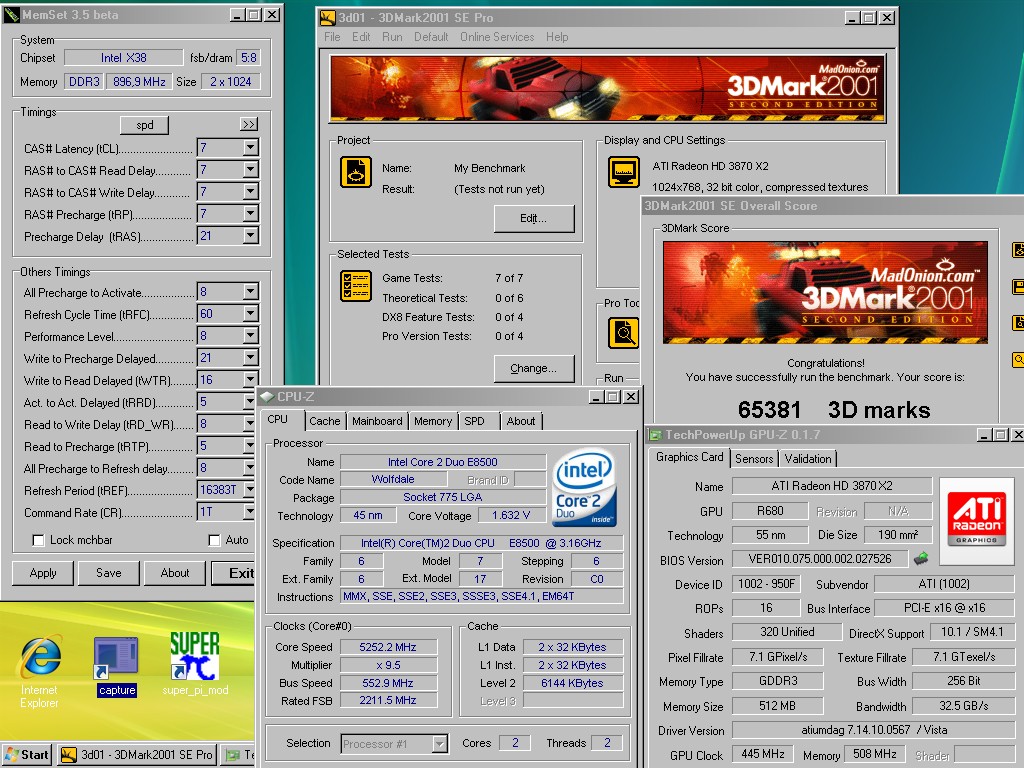
Task: Click the 3DMark2001 SE Pro taskbar button
Action: pos(137,755)
